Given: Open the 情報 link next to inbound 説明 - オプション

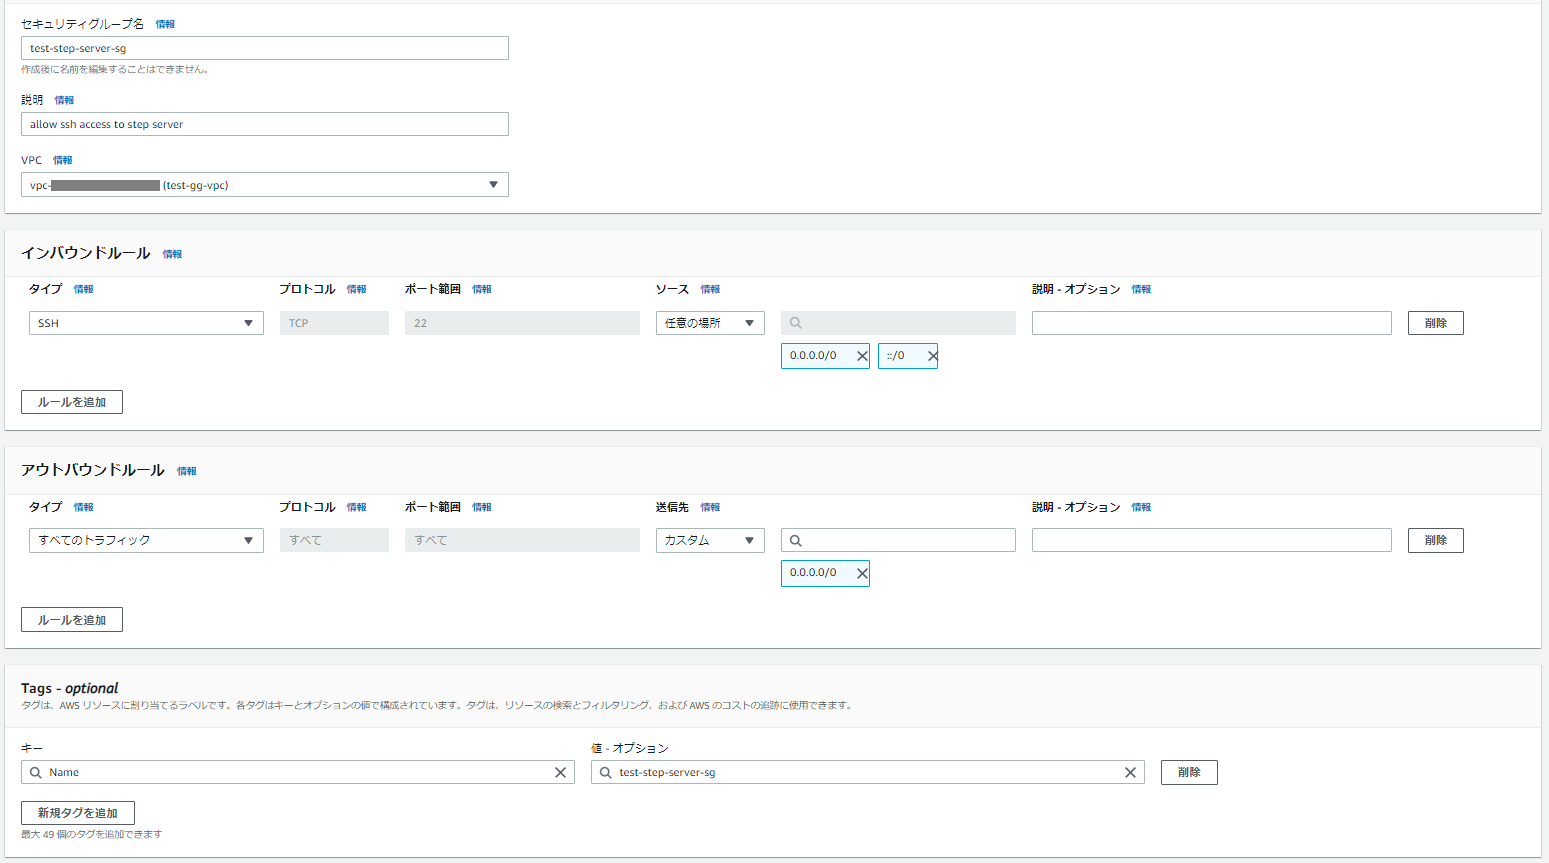Looking at the screenshot, I should (1141, 289).
